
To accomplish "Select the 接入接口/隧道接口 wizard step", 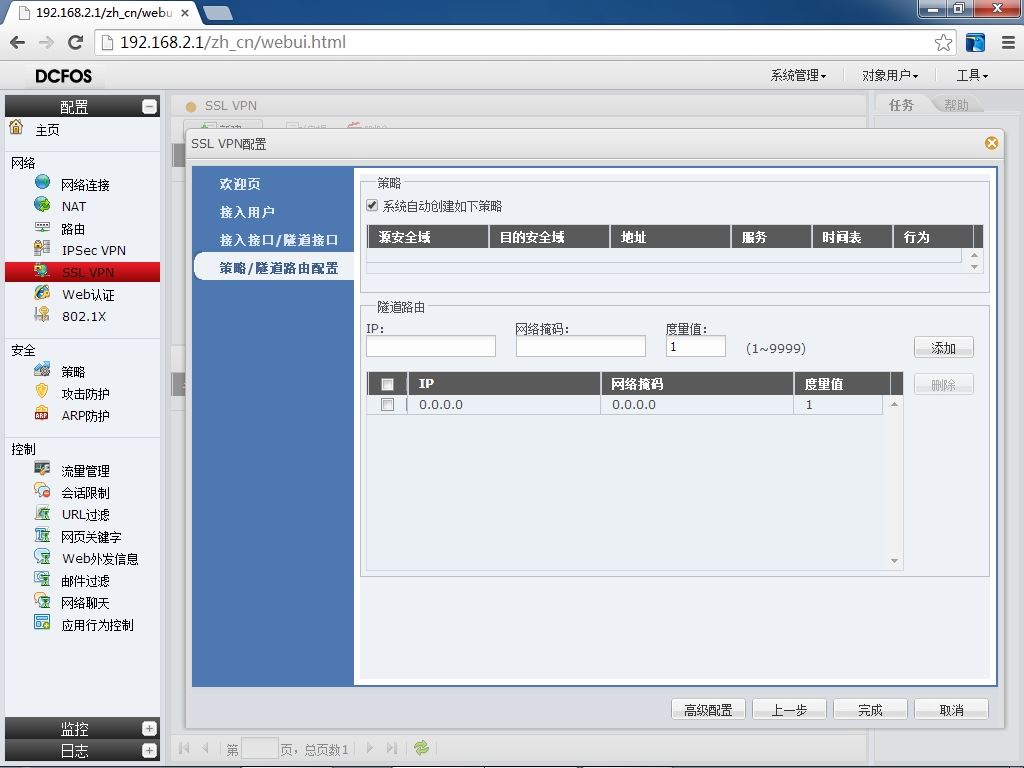I will click(279, 240).
